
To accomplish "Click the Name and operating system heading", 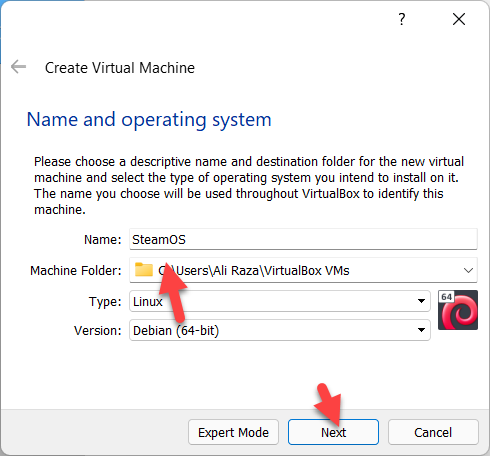I will point(149,120).
